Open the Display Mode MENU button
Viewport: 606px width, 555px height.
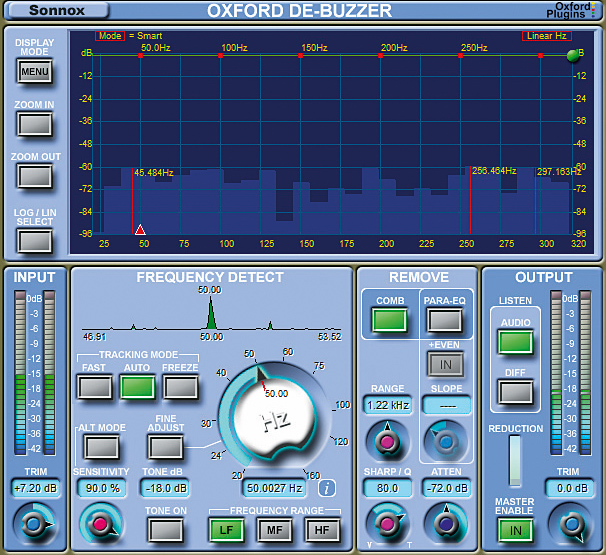pyautogui.click(x=34, y=72)
